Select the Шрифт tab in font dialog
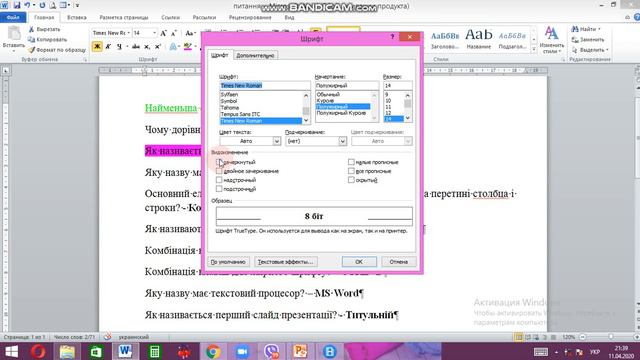640x360 pixels. coord(220,55)
